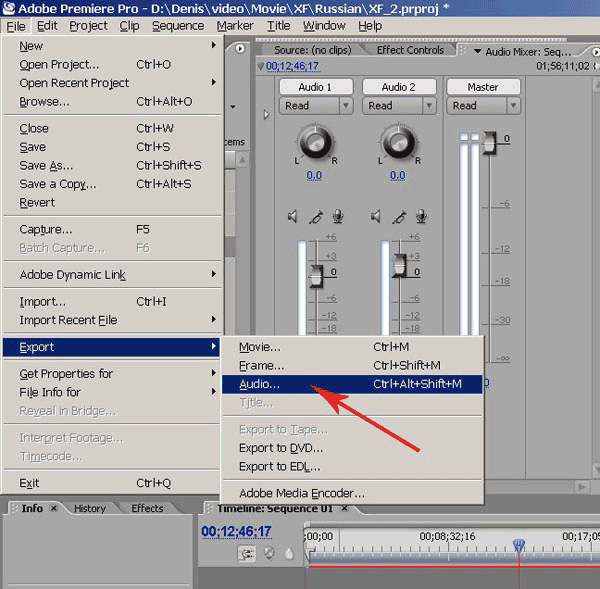Select Revert in the File menu
The height and width of the screenshot is (589, 600).
tap(113, 203)
